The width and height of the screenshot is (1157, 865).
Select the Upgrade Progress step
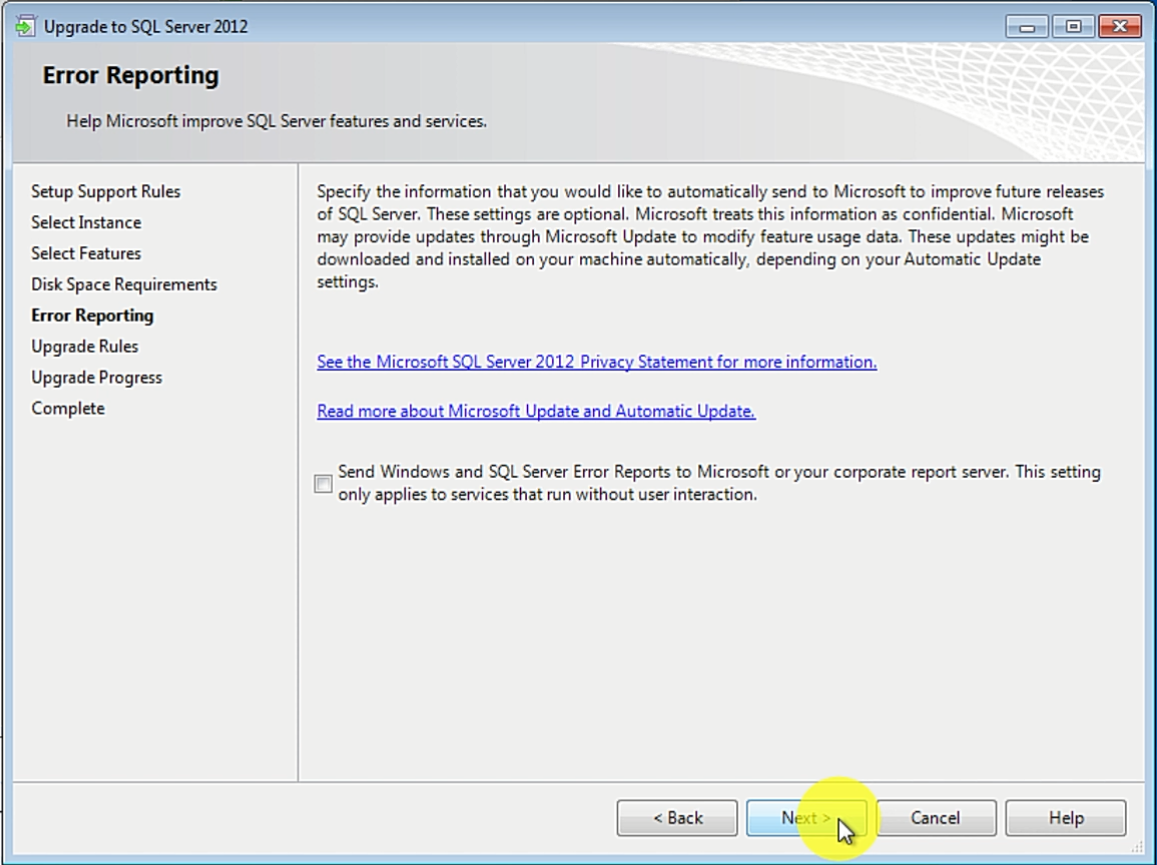[x=97, y=377]
